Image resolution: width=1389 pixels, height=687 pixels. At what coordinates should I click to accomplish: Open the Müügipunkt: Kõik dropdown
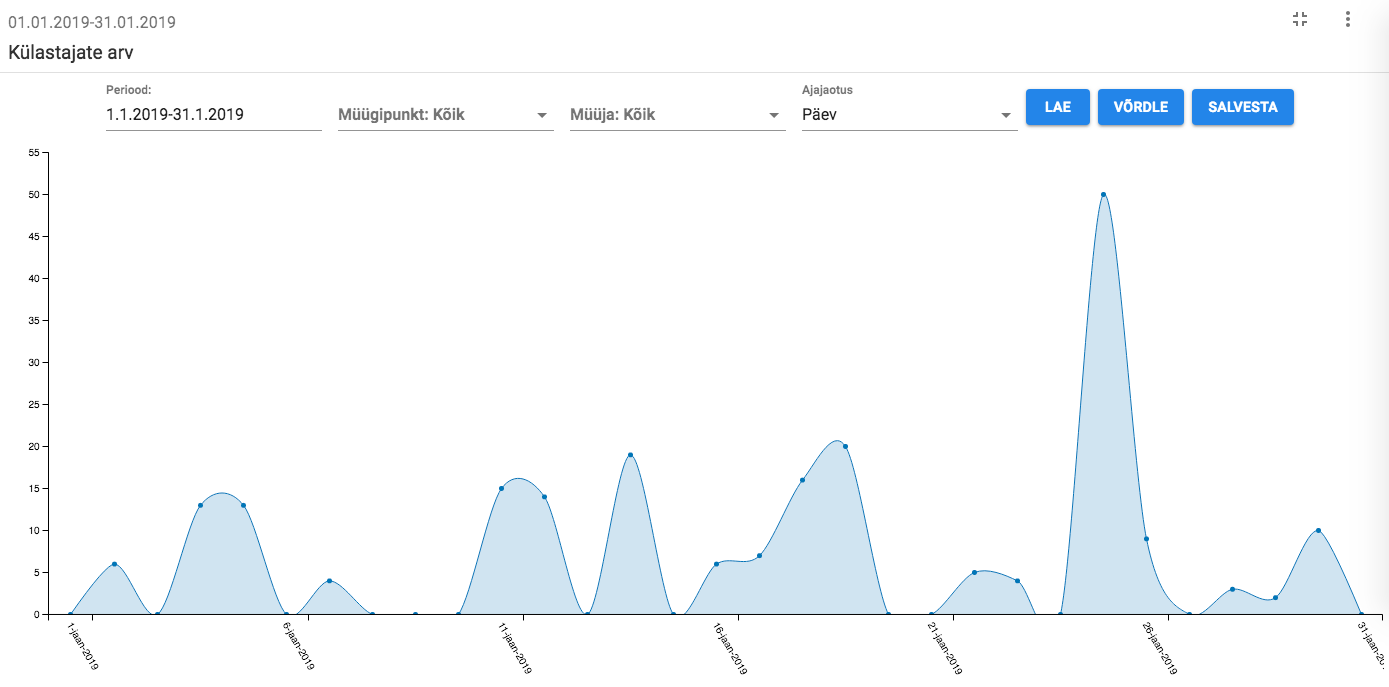pyautogui.click(x=445, y=115)
